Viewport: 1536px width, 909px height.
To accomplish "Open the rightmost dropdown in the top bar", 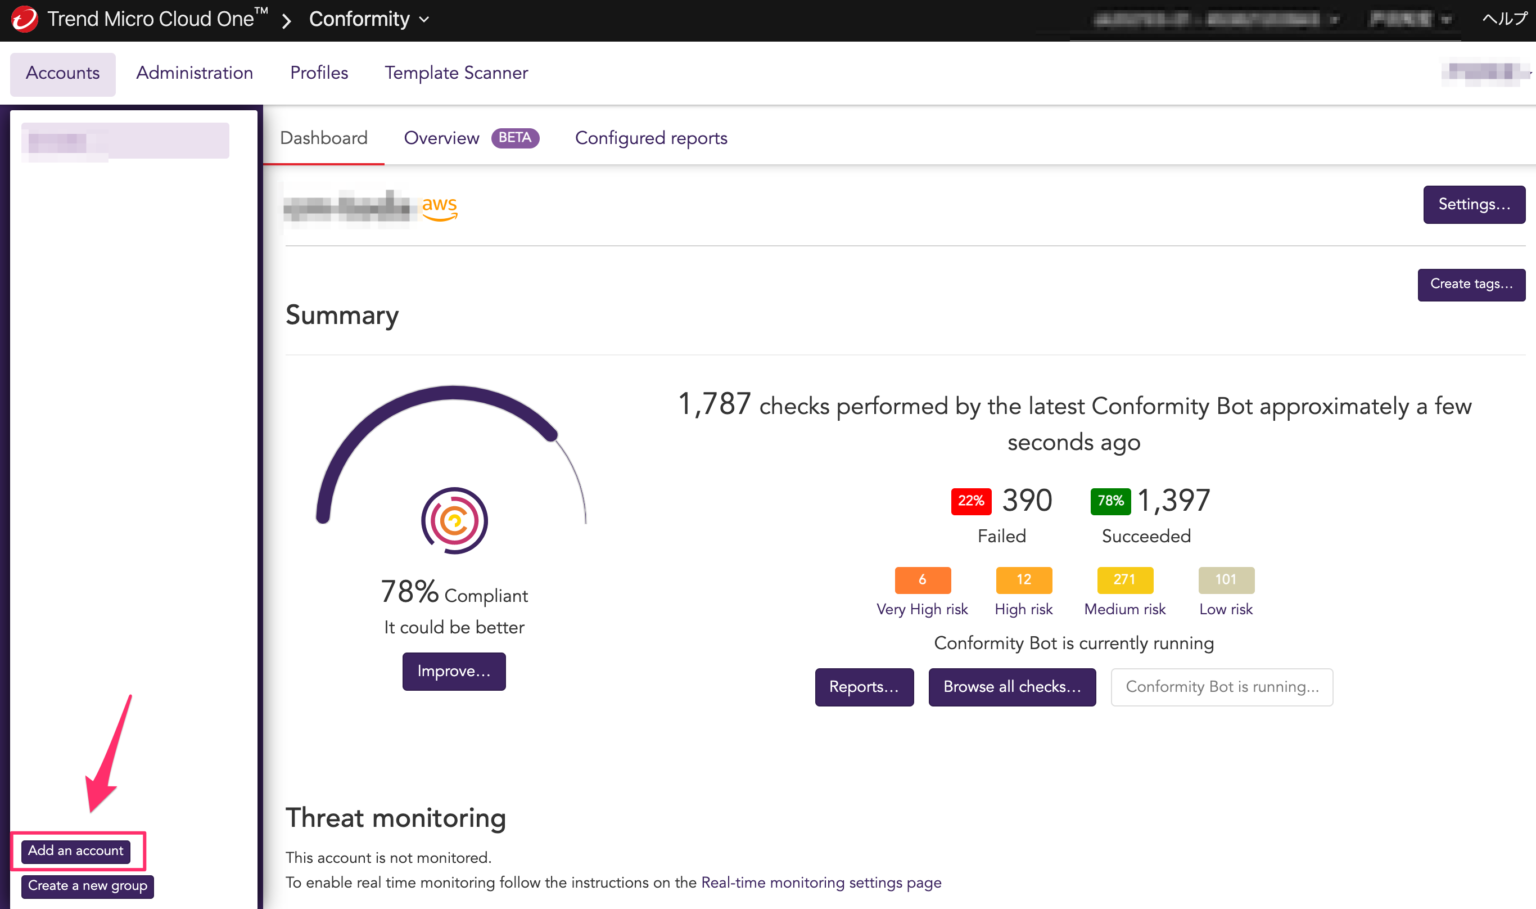I will 1410,19.
